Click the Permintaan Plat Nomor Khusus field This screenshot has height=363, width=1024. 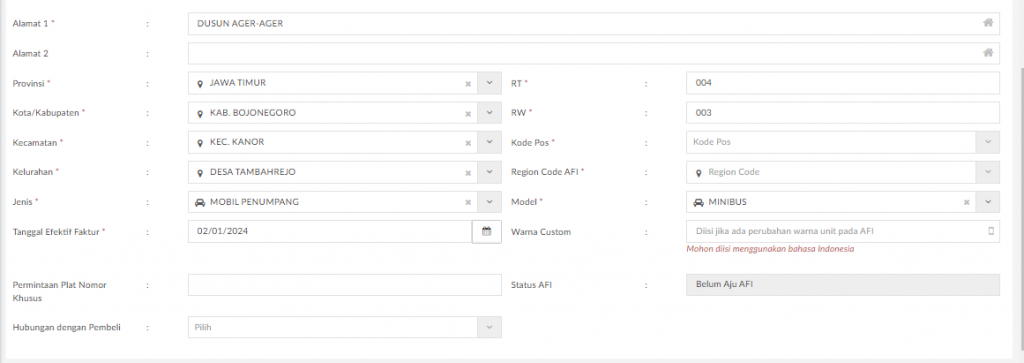[x=345, y=285]
